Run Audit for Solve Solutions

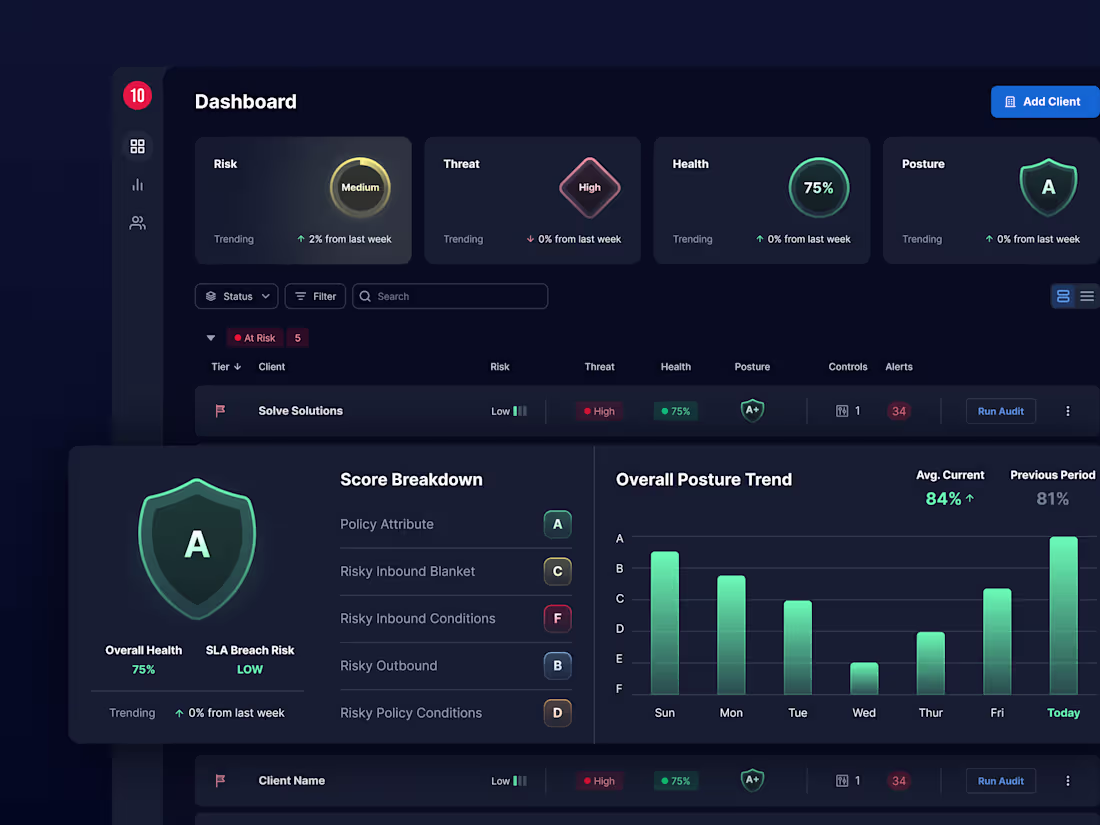[x=1000, y=411]
